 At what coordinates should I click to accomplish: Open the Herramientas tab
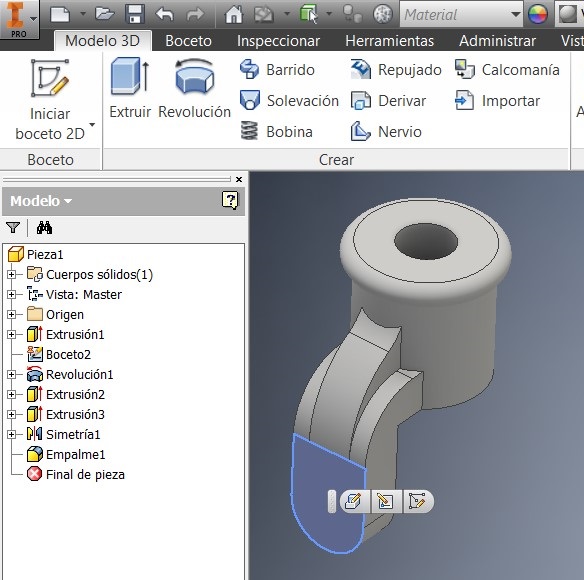point(390,41)
